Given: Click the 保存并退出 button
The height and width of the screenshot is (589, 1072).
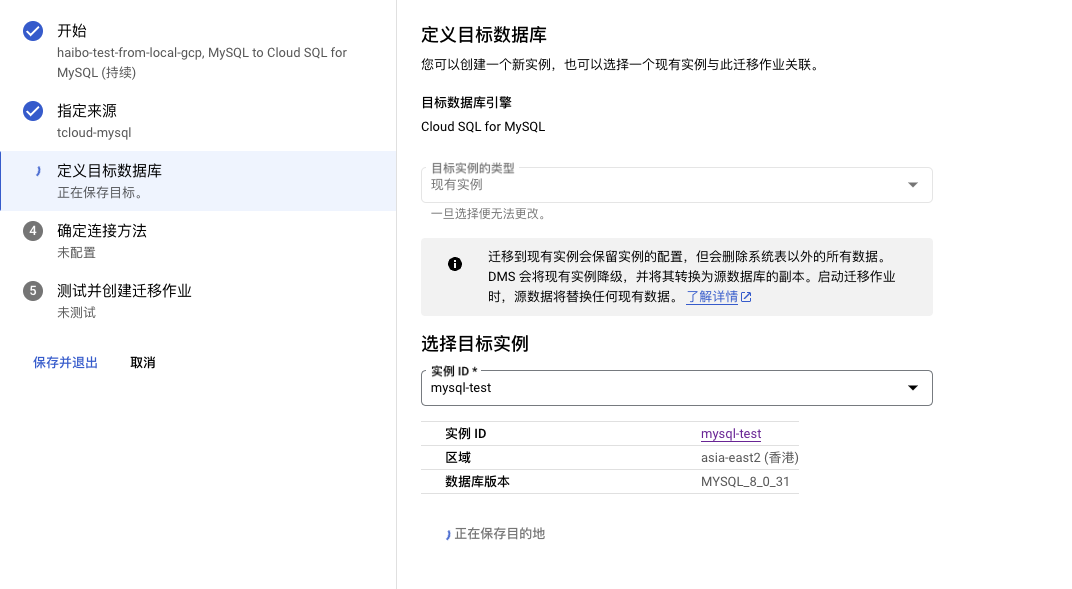Looking at the screenshot, I should tap(66, 363).
